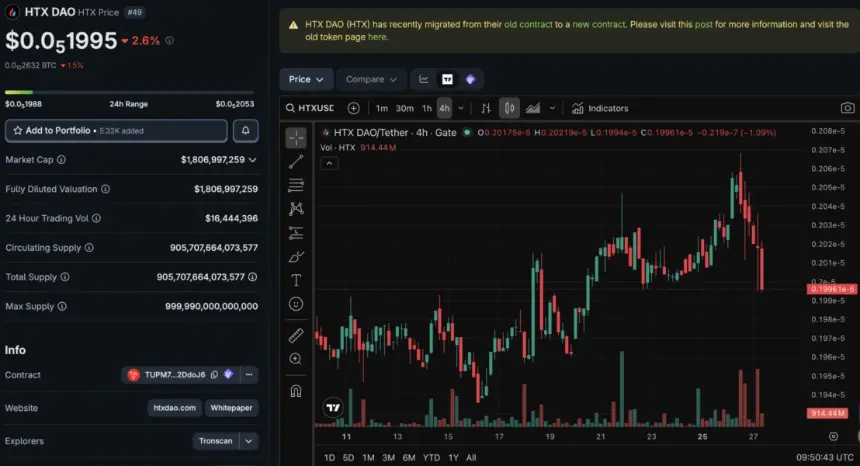The height and width of the screenshot is (466, 860).
Task: Expand the Market Cap details chevron
Action: [252, 160]
